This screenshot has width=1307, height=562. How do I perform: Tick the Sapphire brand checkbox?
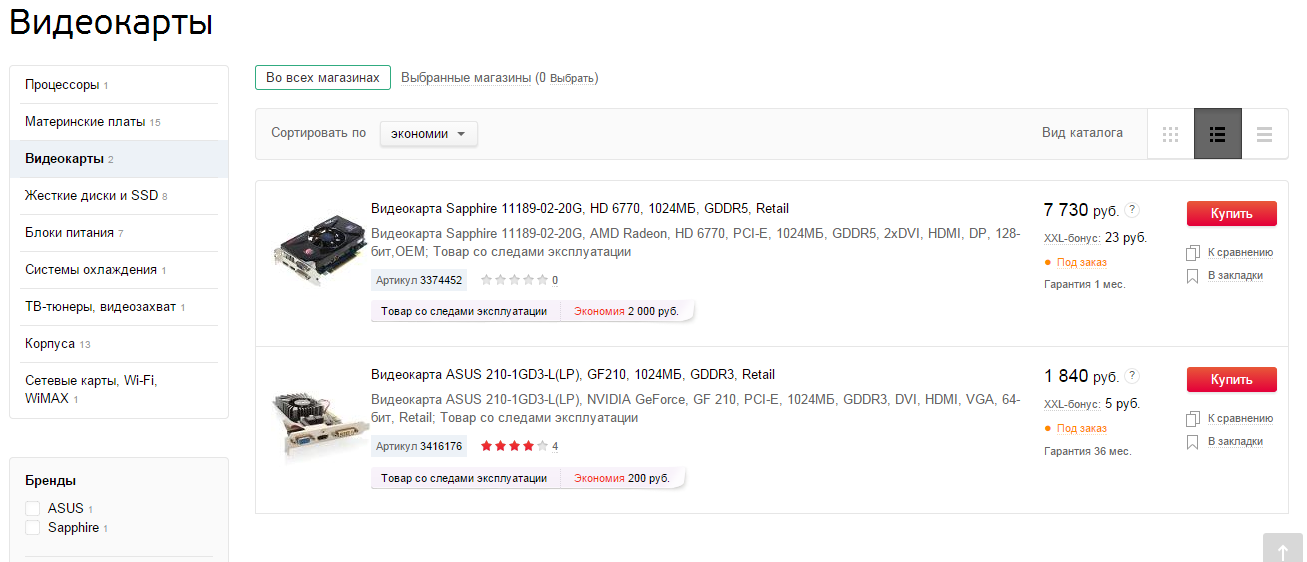(x=33, y=527)
